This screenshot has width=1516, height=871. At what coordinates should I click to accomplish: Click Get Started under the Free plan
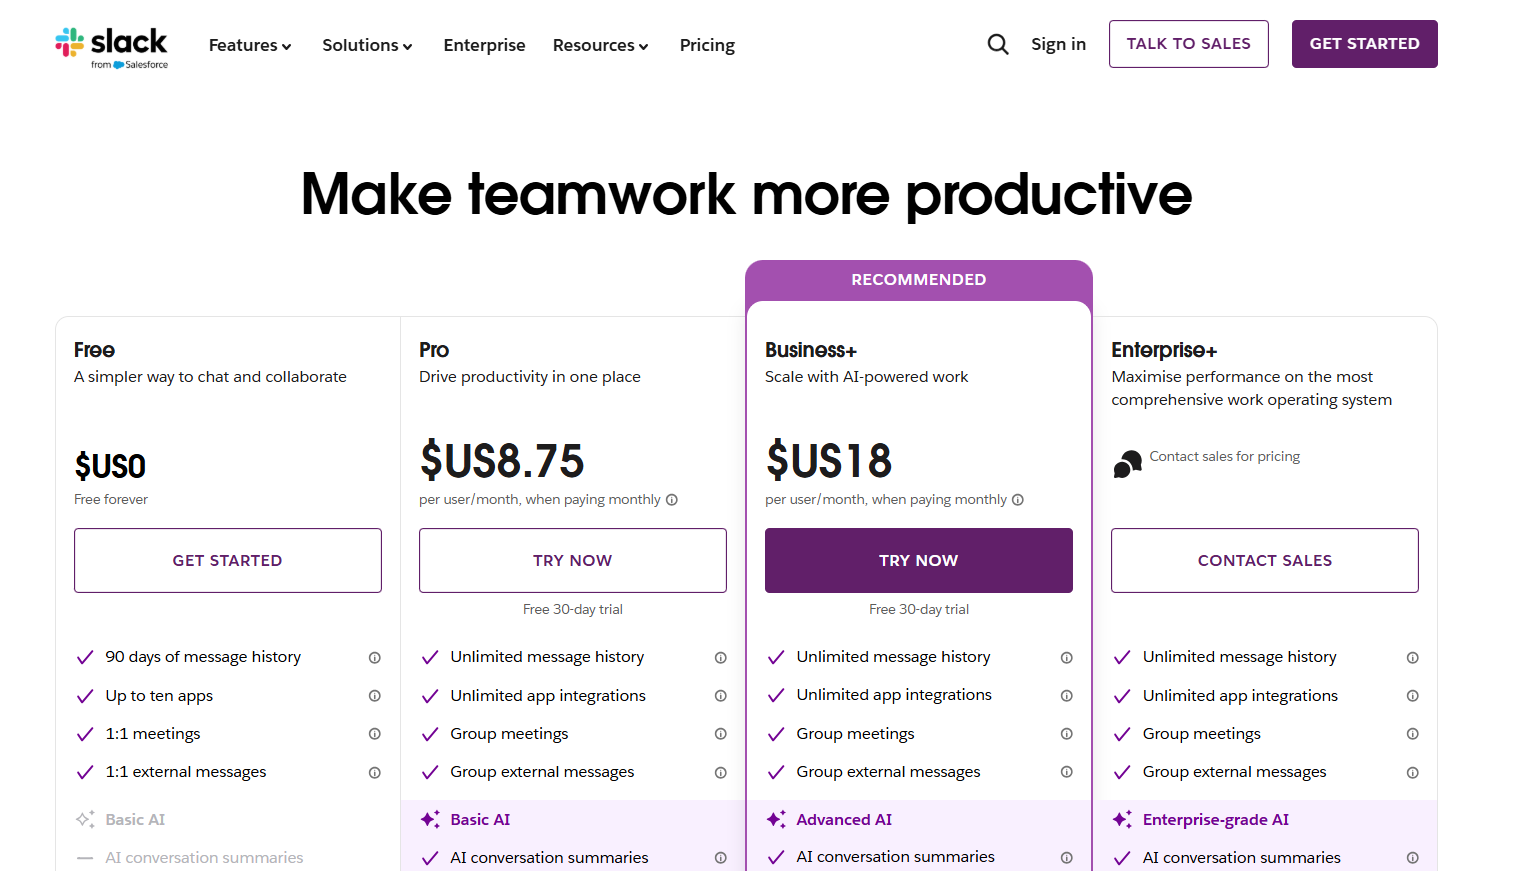(227, 560)
